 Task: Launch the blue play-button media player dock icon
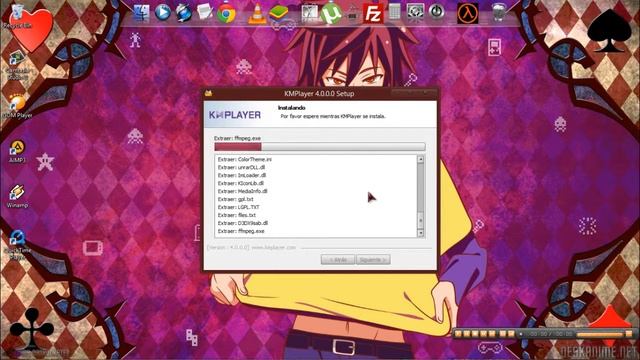(162, 13)
